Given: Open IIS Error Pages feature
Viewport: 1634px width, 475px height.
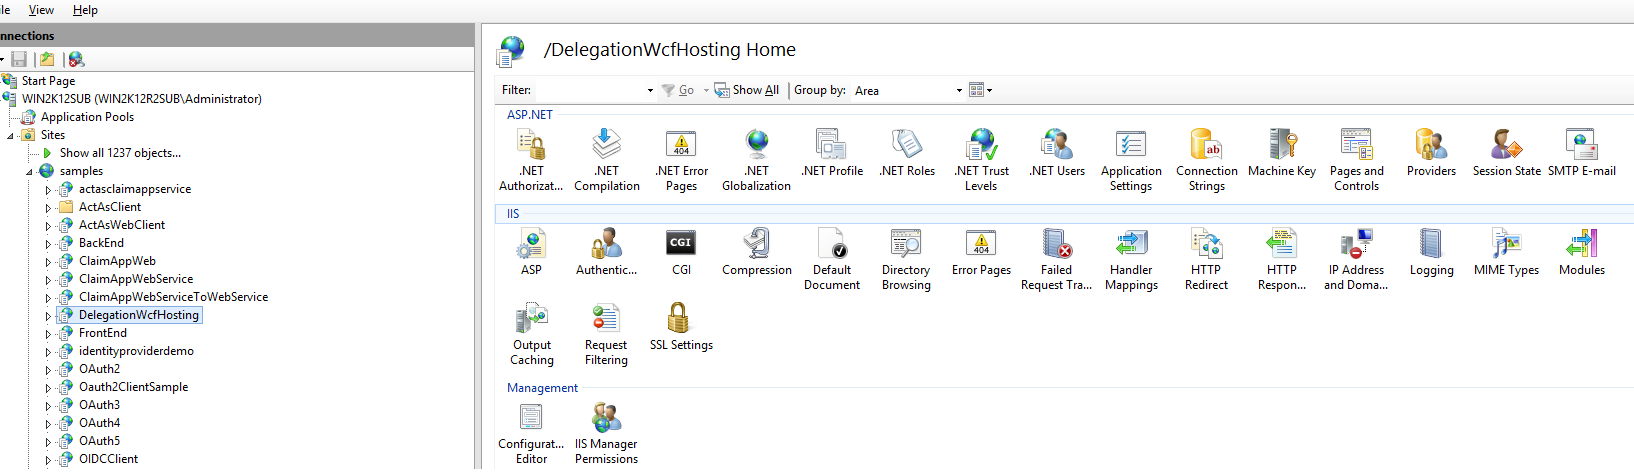Looking at the screenshot, I should (x=981, y=251).
